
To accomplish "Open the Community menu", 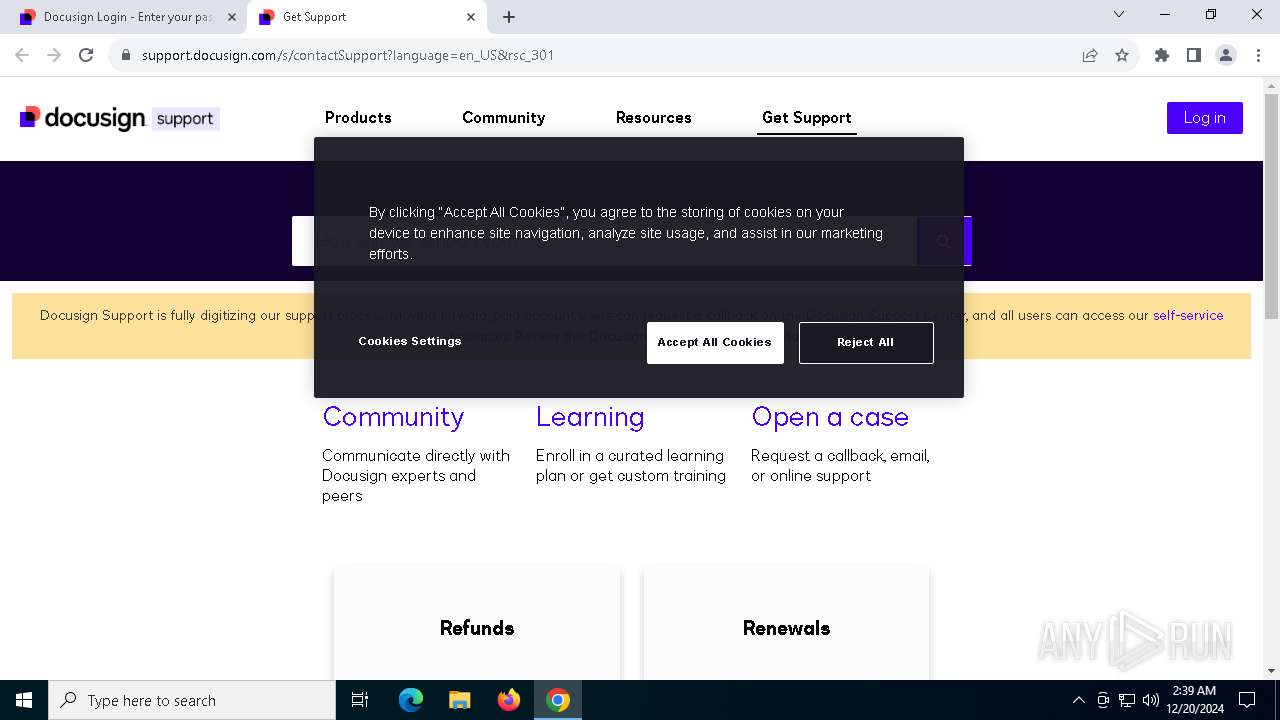I will 503,118.
